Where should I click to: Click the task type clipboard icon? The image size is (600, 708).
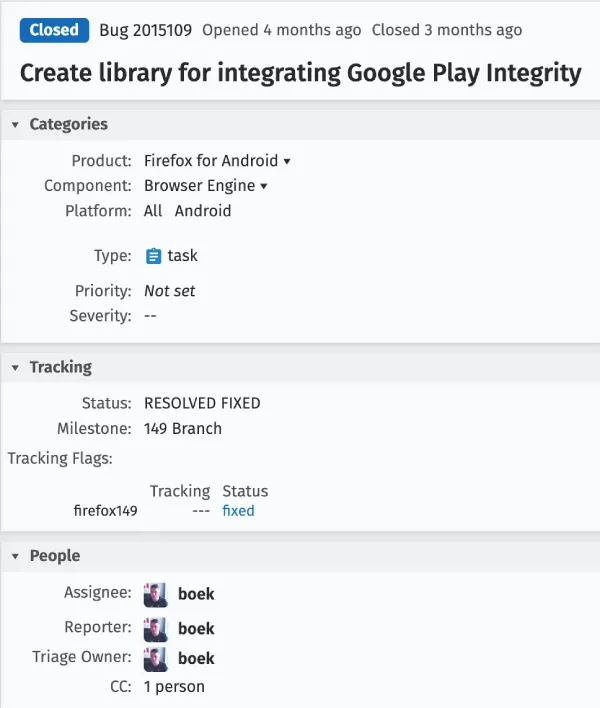click(x=153, y=256)
